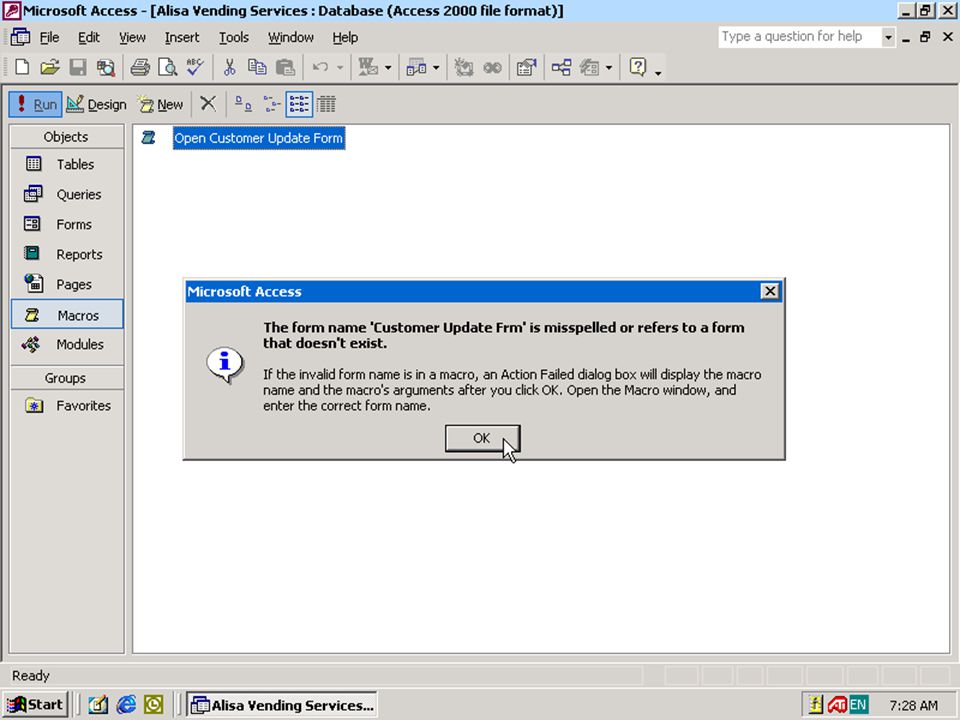Click the Delete X icon in database toolbar
960x720 pixels.
(x=208, y=103)
